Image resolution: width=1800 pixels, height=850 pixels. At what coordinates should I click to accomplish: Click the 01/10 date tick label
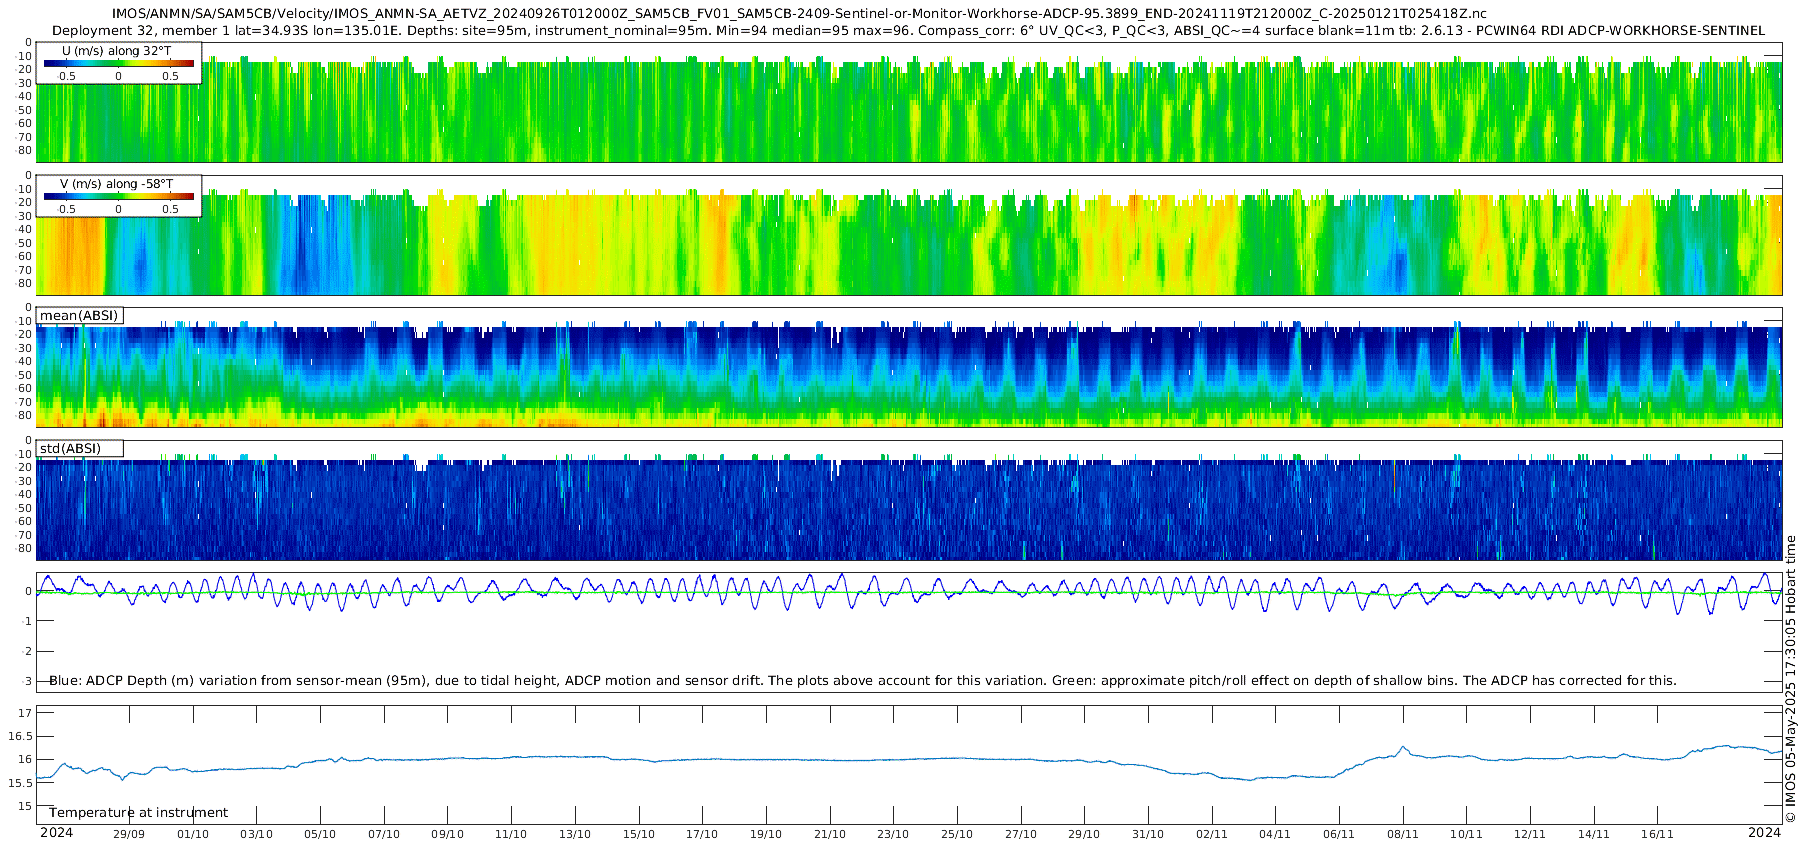tap(193, 834)
